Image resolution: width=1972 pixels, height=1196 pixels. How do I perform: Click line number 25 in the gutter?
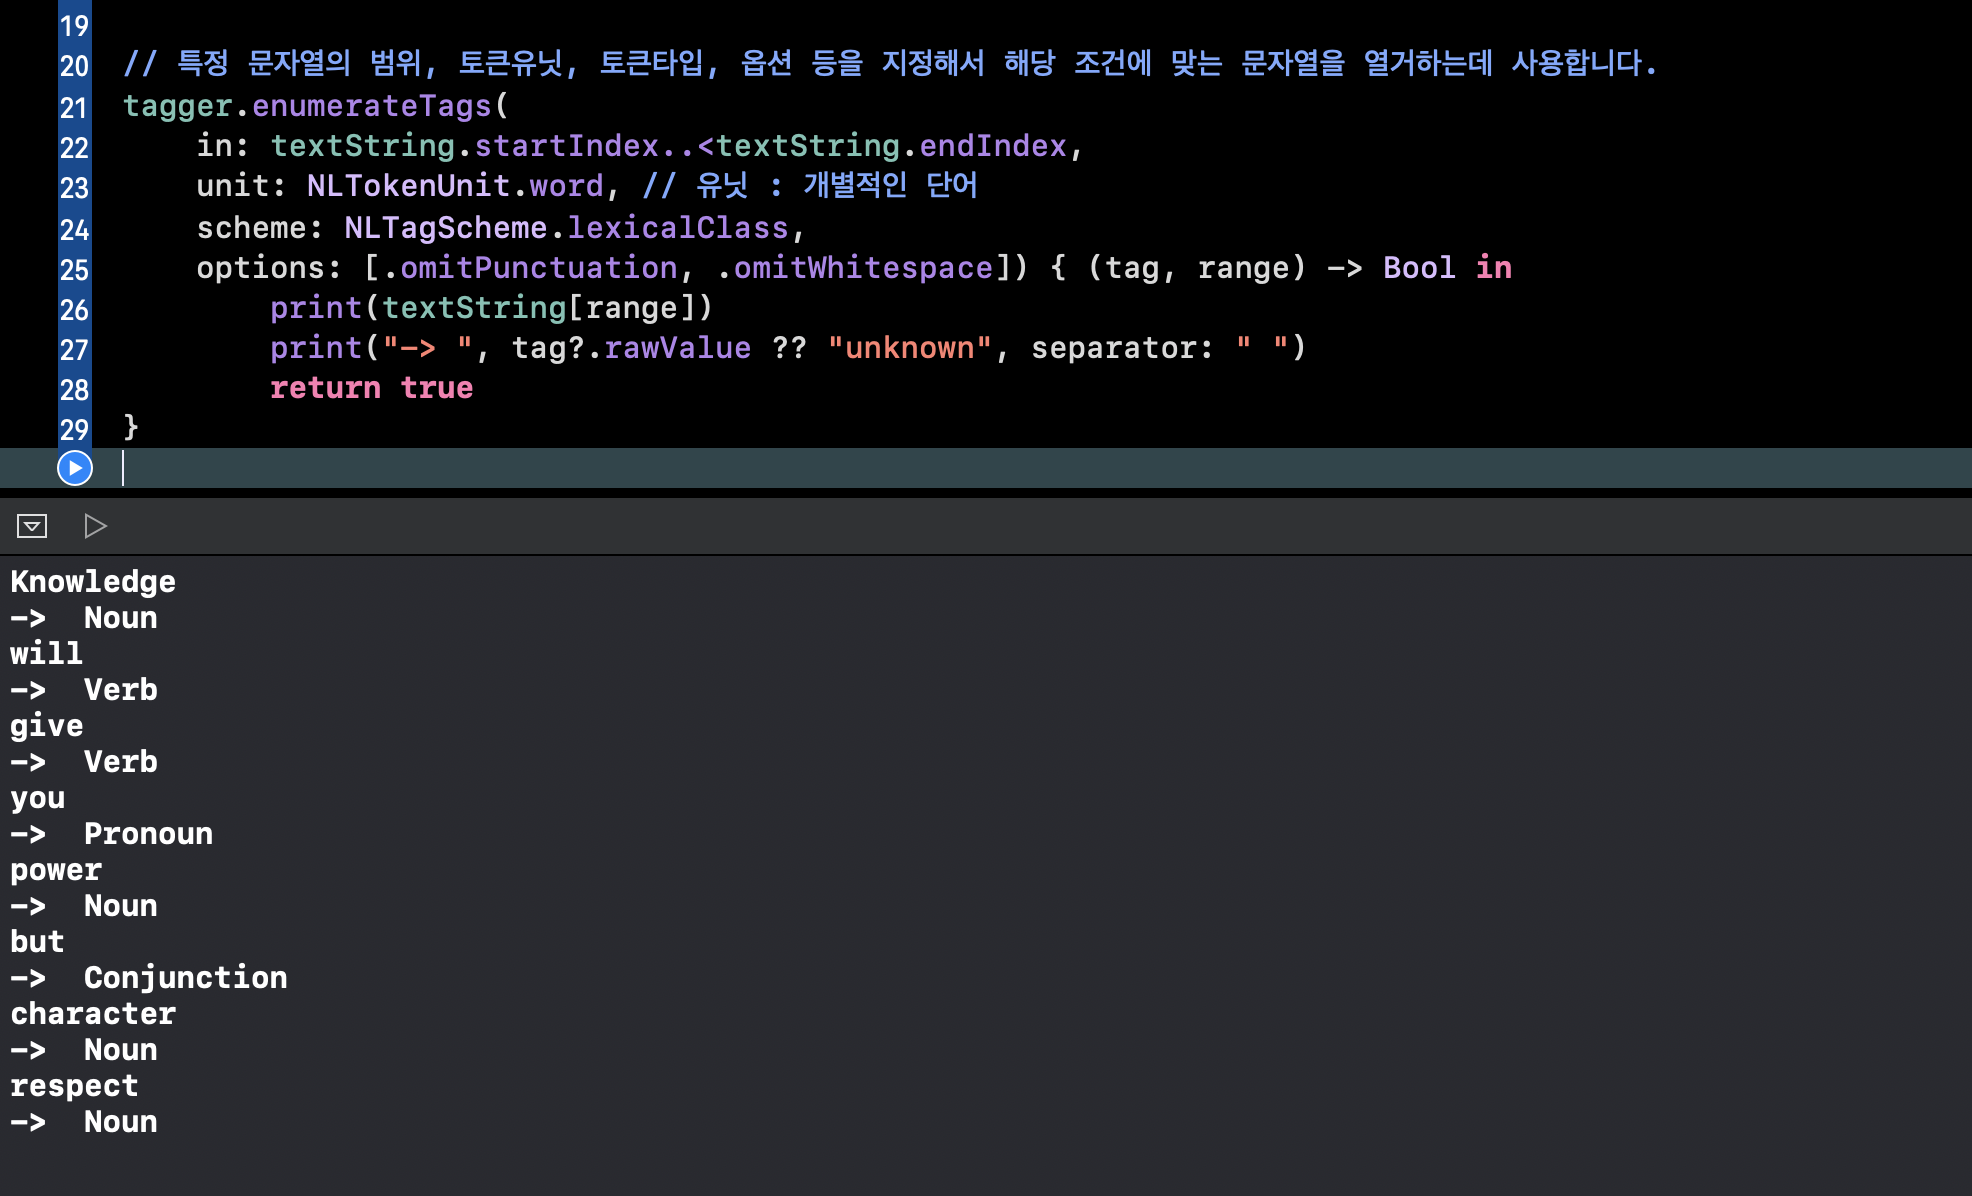click(x=74, y=270)
